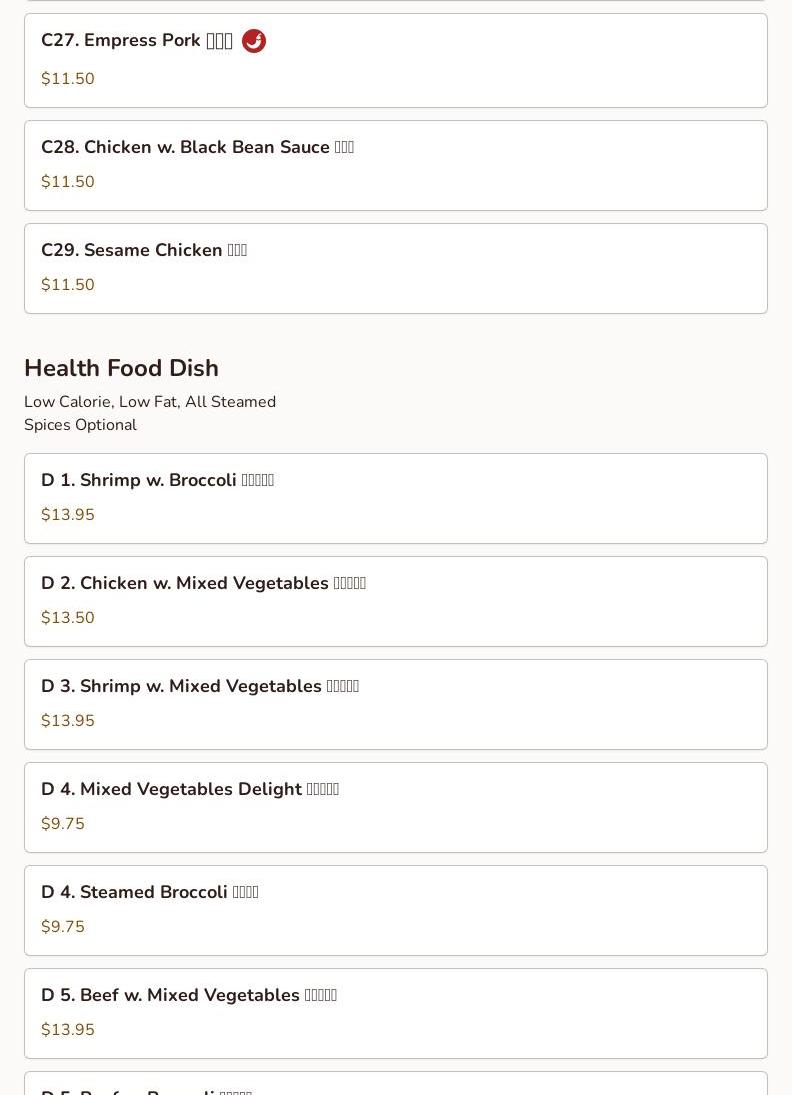The height and width of the screenshot is (1095, 792).
Task: Click the 'Spices Optional' note
Action: 80,425
